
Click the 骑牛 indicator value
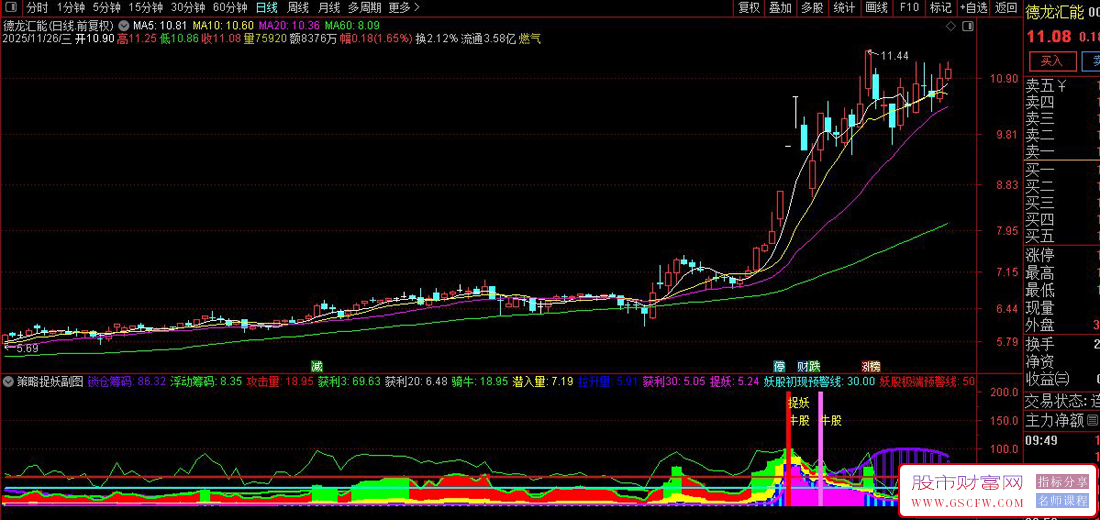479,382
